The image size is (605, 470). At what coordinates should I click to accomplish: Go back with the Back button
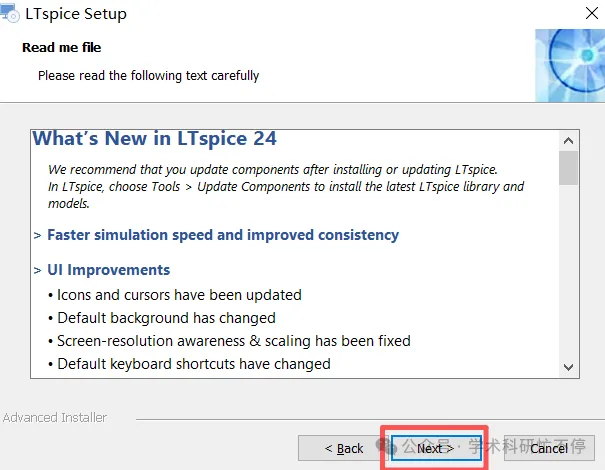point(343,448)
